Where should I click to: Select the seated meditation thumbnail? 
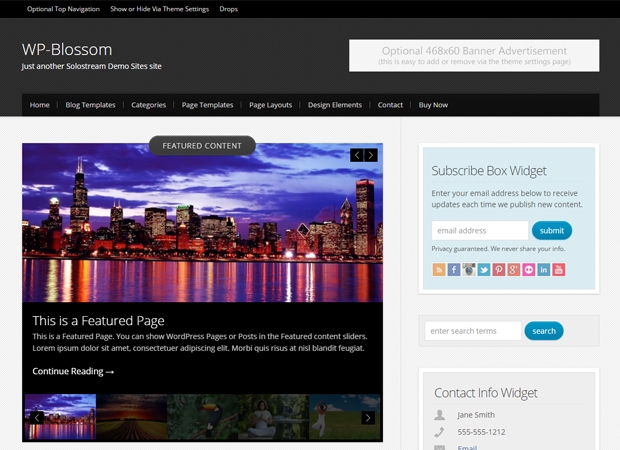274,417
